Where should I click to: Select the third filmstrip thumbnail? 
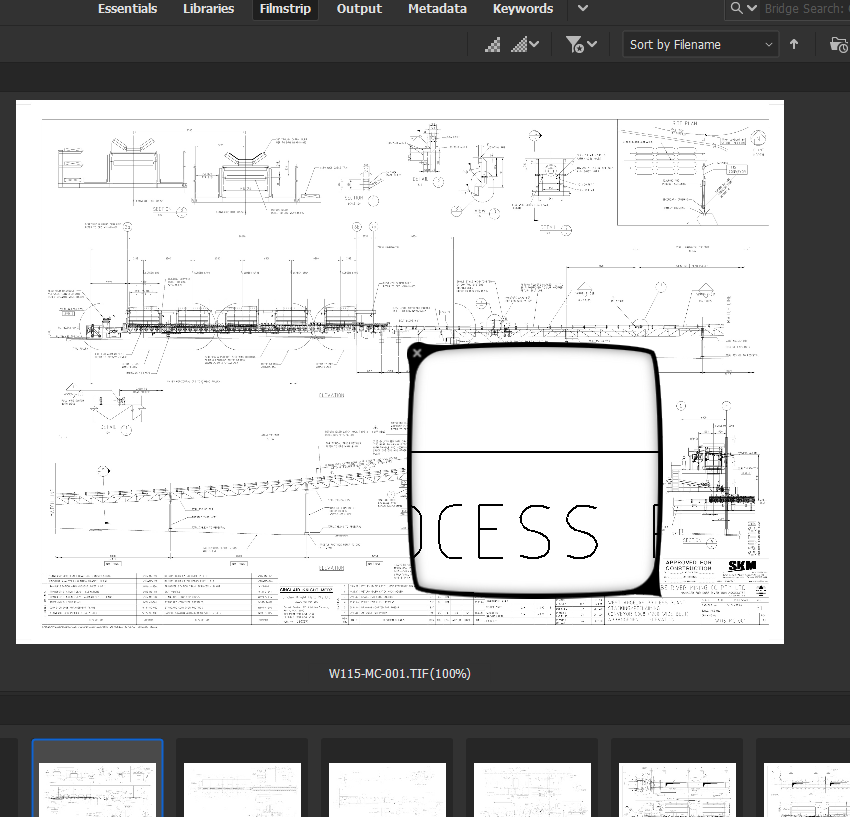(x=387, y=779)
